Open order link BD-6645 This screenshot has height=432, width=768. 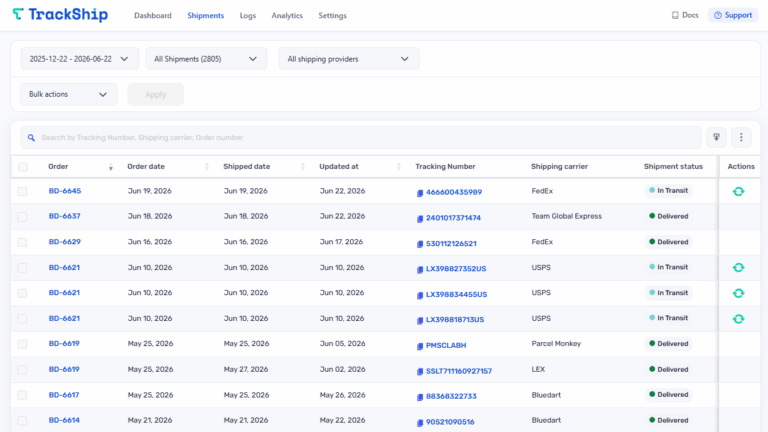click(x=65, y=191)
